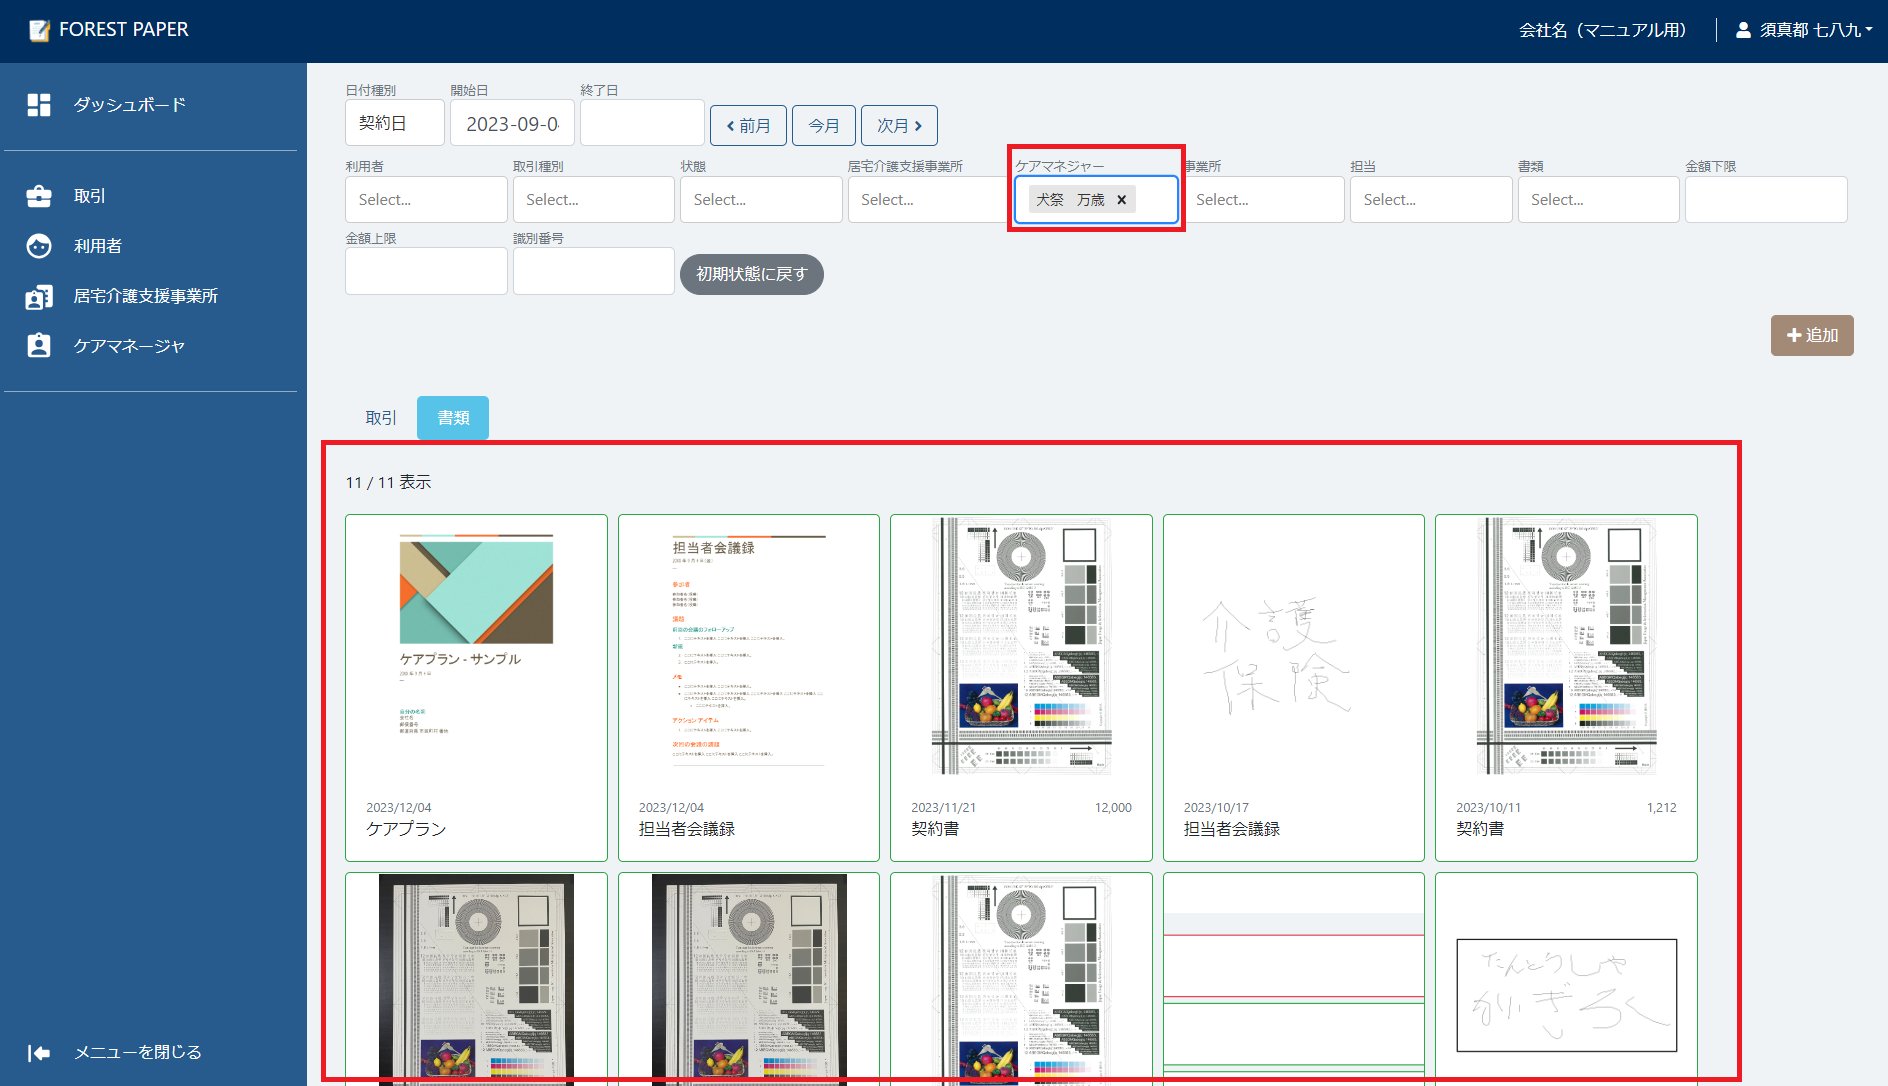
Task: Click the face icon for 利用者
Action: click(39, 246)
